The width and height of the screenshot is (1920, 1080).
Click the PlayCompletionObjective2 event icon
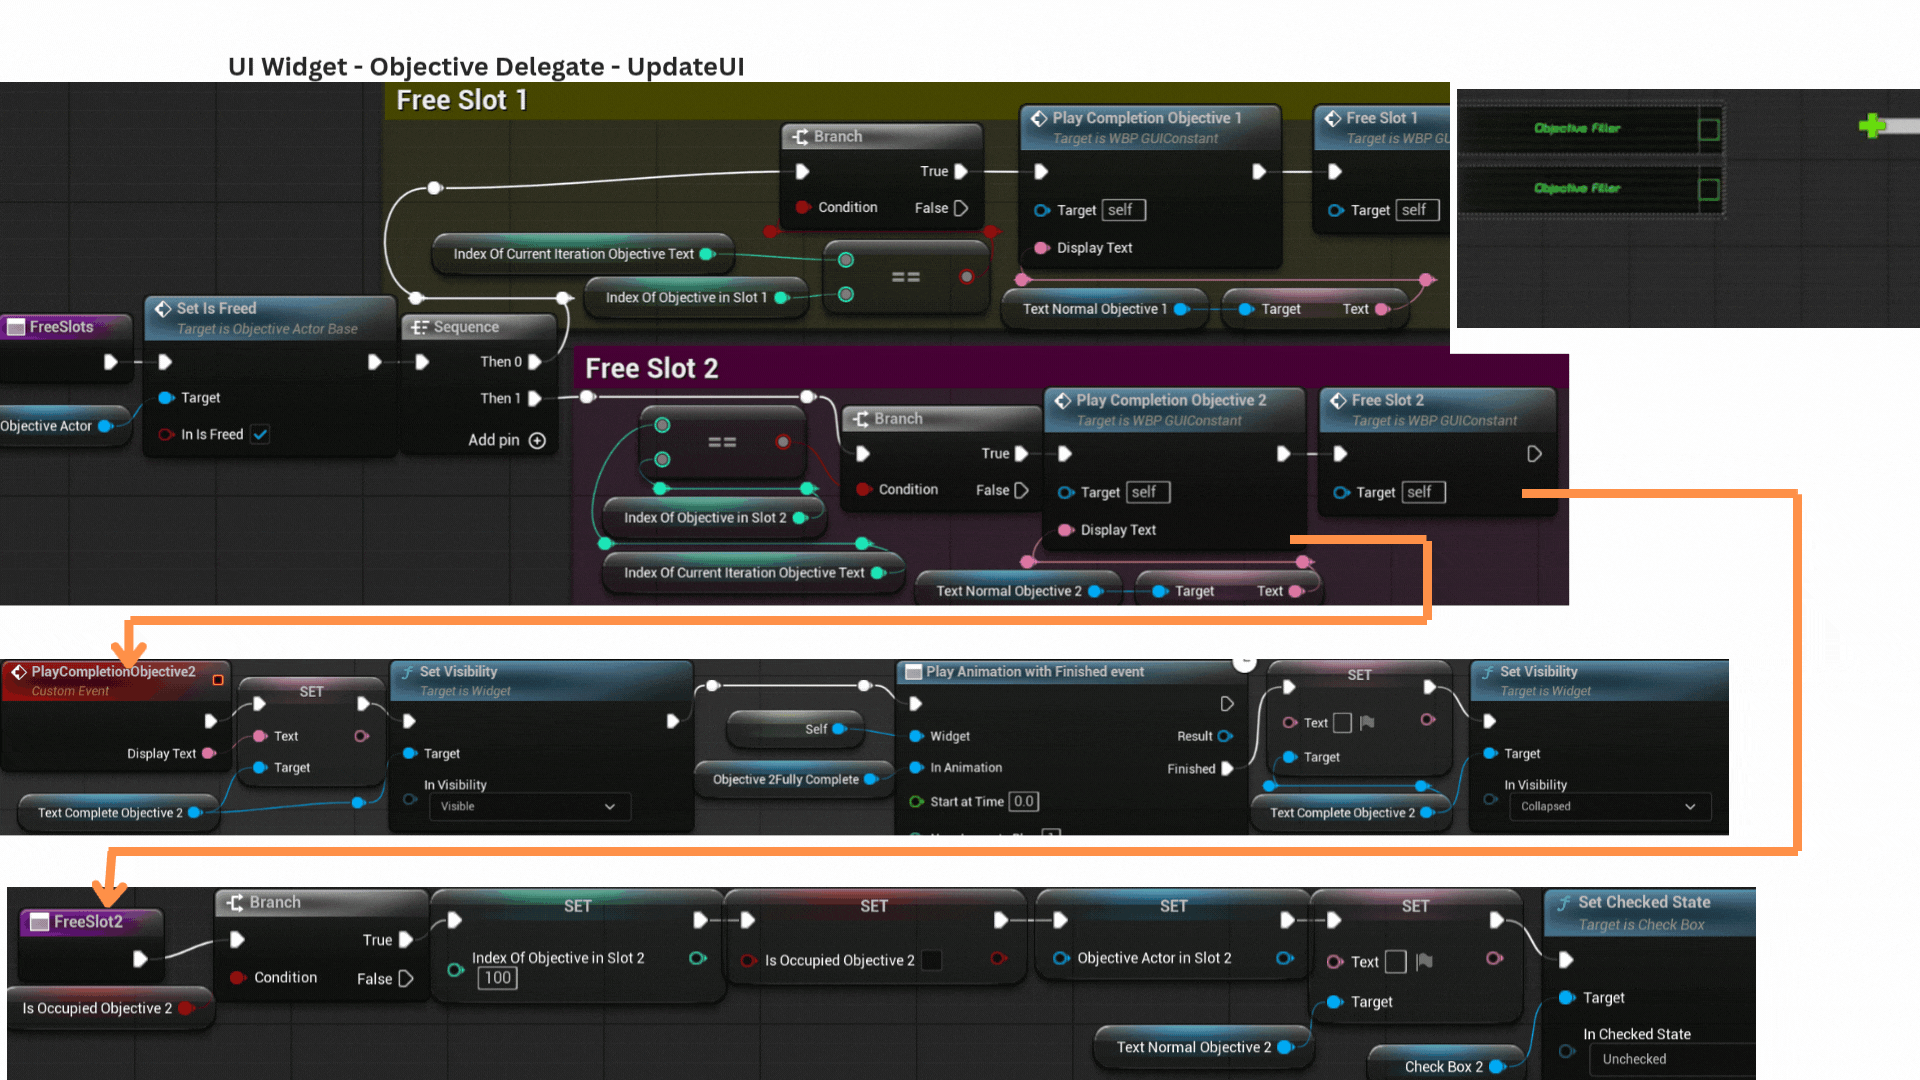18,672
